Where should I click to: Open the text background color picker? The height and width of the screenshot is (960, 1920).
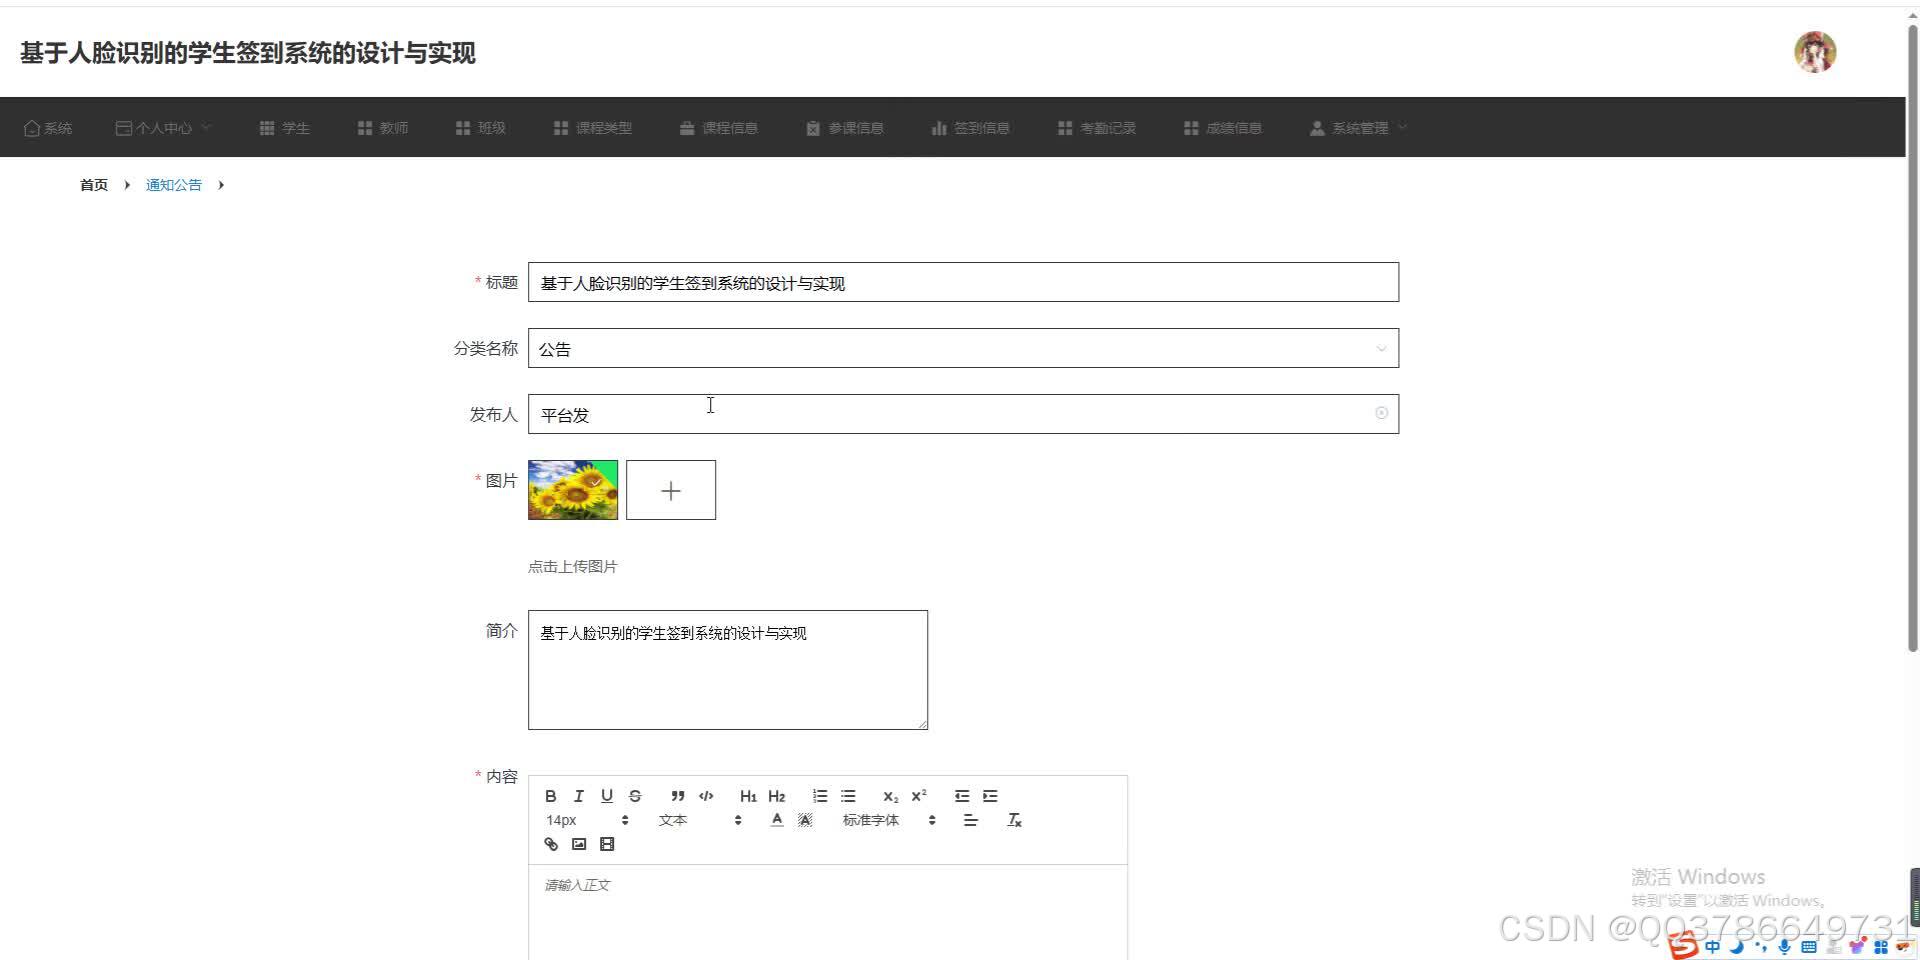coord(805,820)
